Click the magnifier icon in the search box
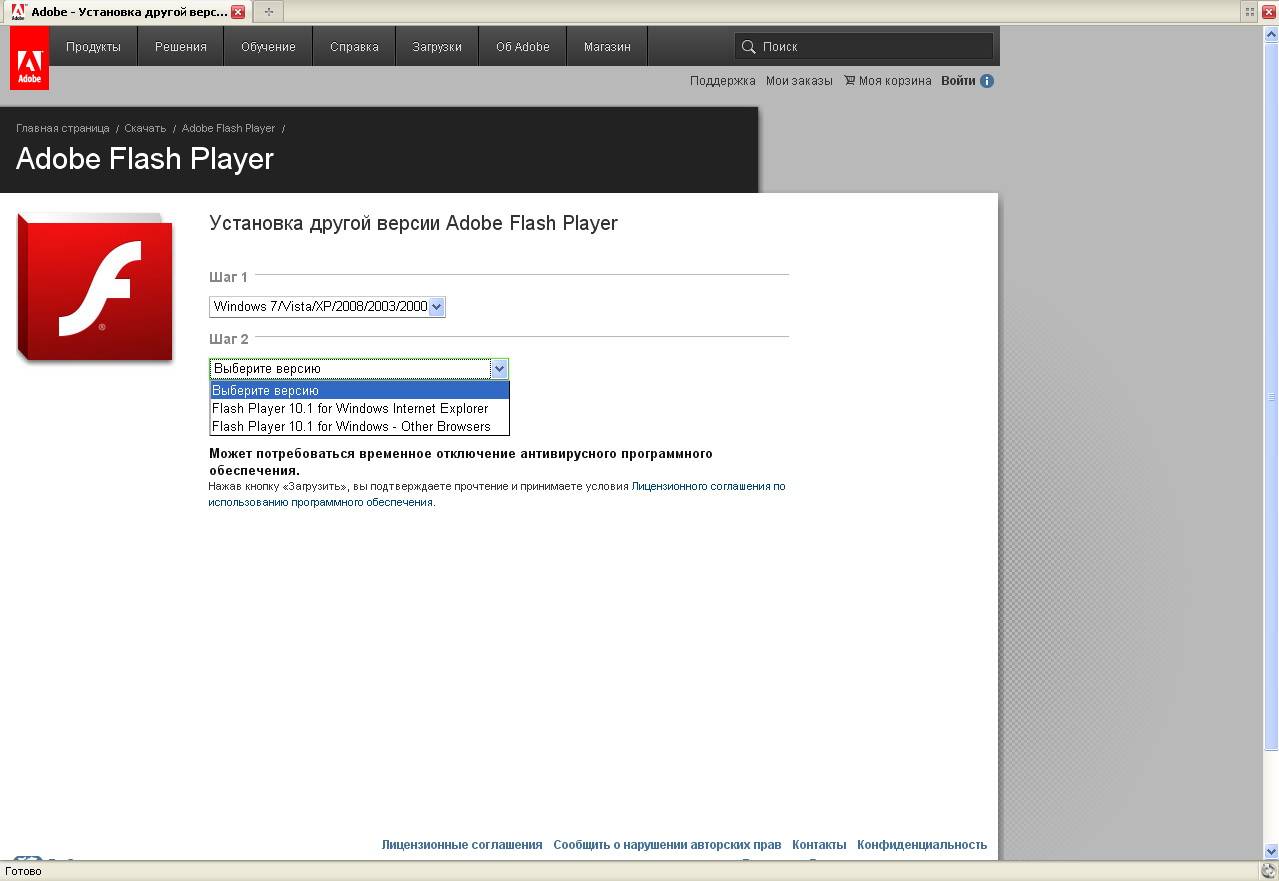Viewport: 1279px width, 881px height. tap(748, 47)
